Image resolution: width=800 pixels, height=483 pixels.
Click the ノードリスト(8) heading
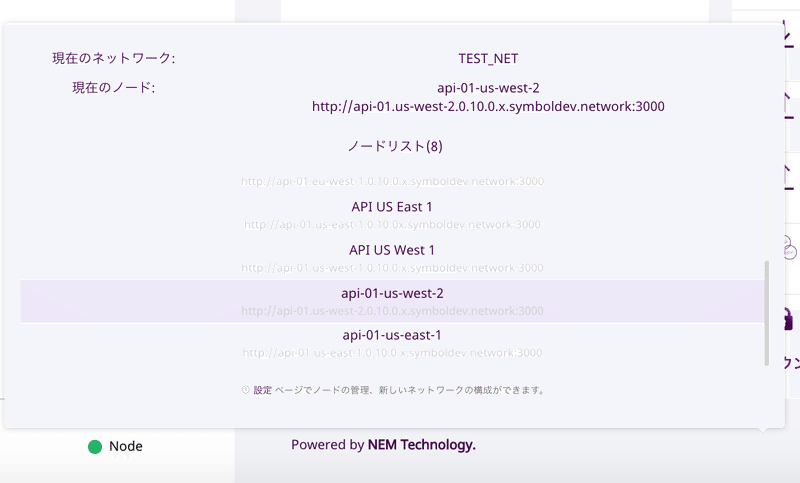pyautogui.click(x=395, y=146)
